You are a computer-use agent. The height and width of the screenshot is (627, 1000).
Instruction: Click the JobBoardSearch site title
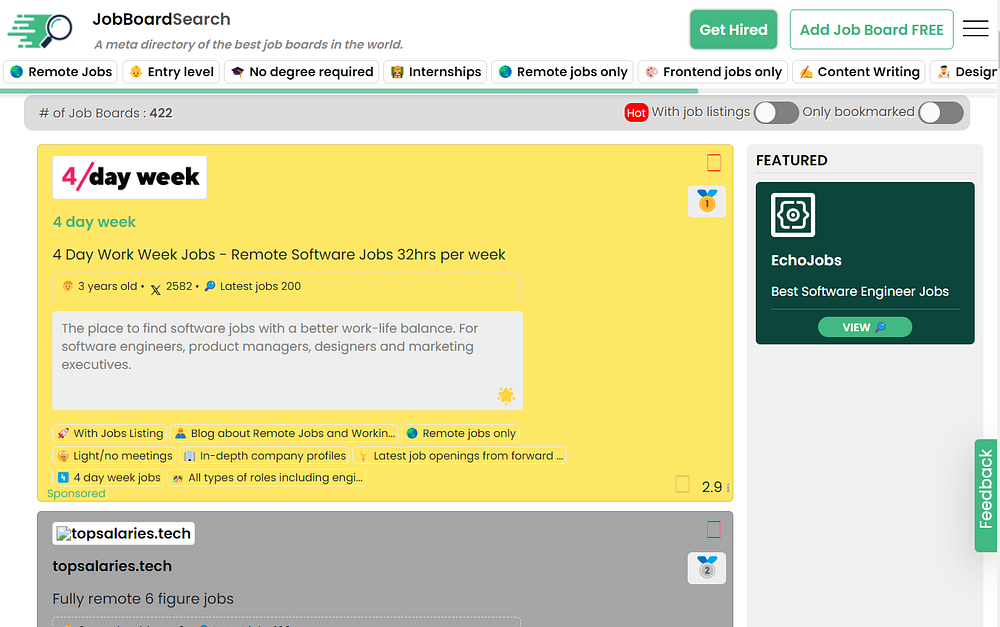coord(161,19)
